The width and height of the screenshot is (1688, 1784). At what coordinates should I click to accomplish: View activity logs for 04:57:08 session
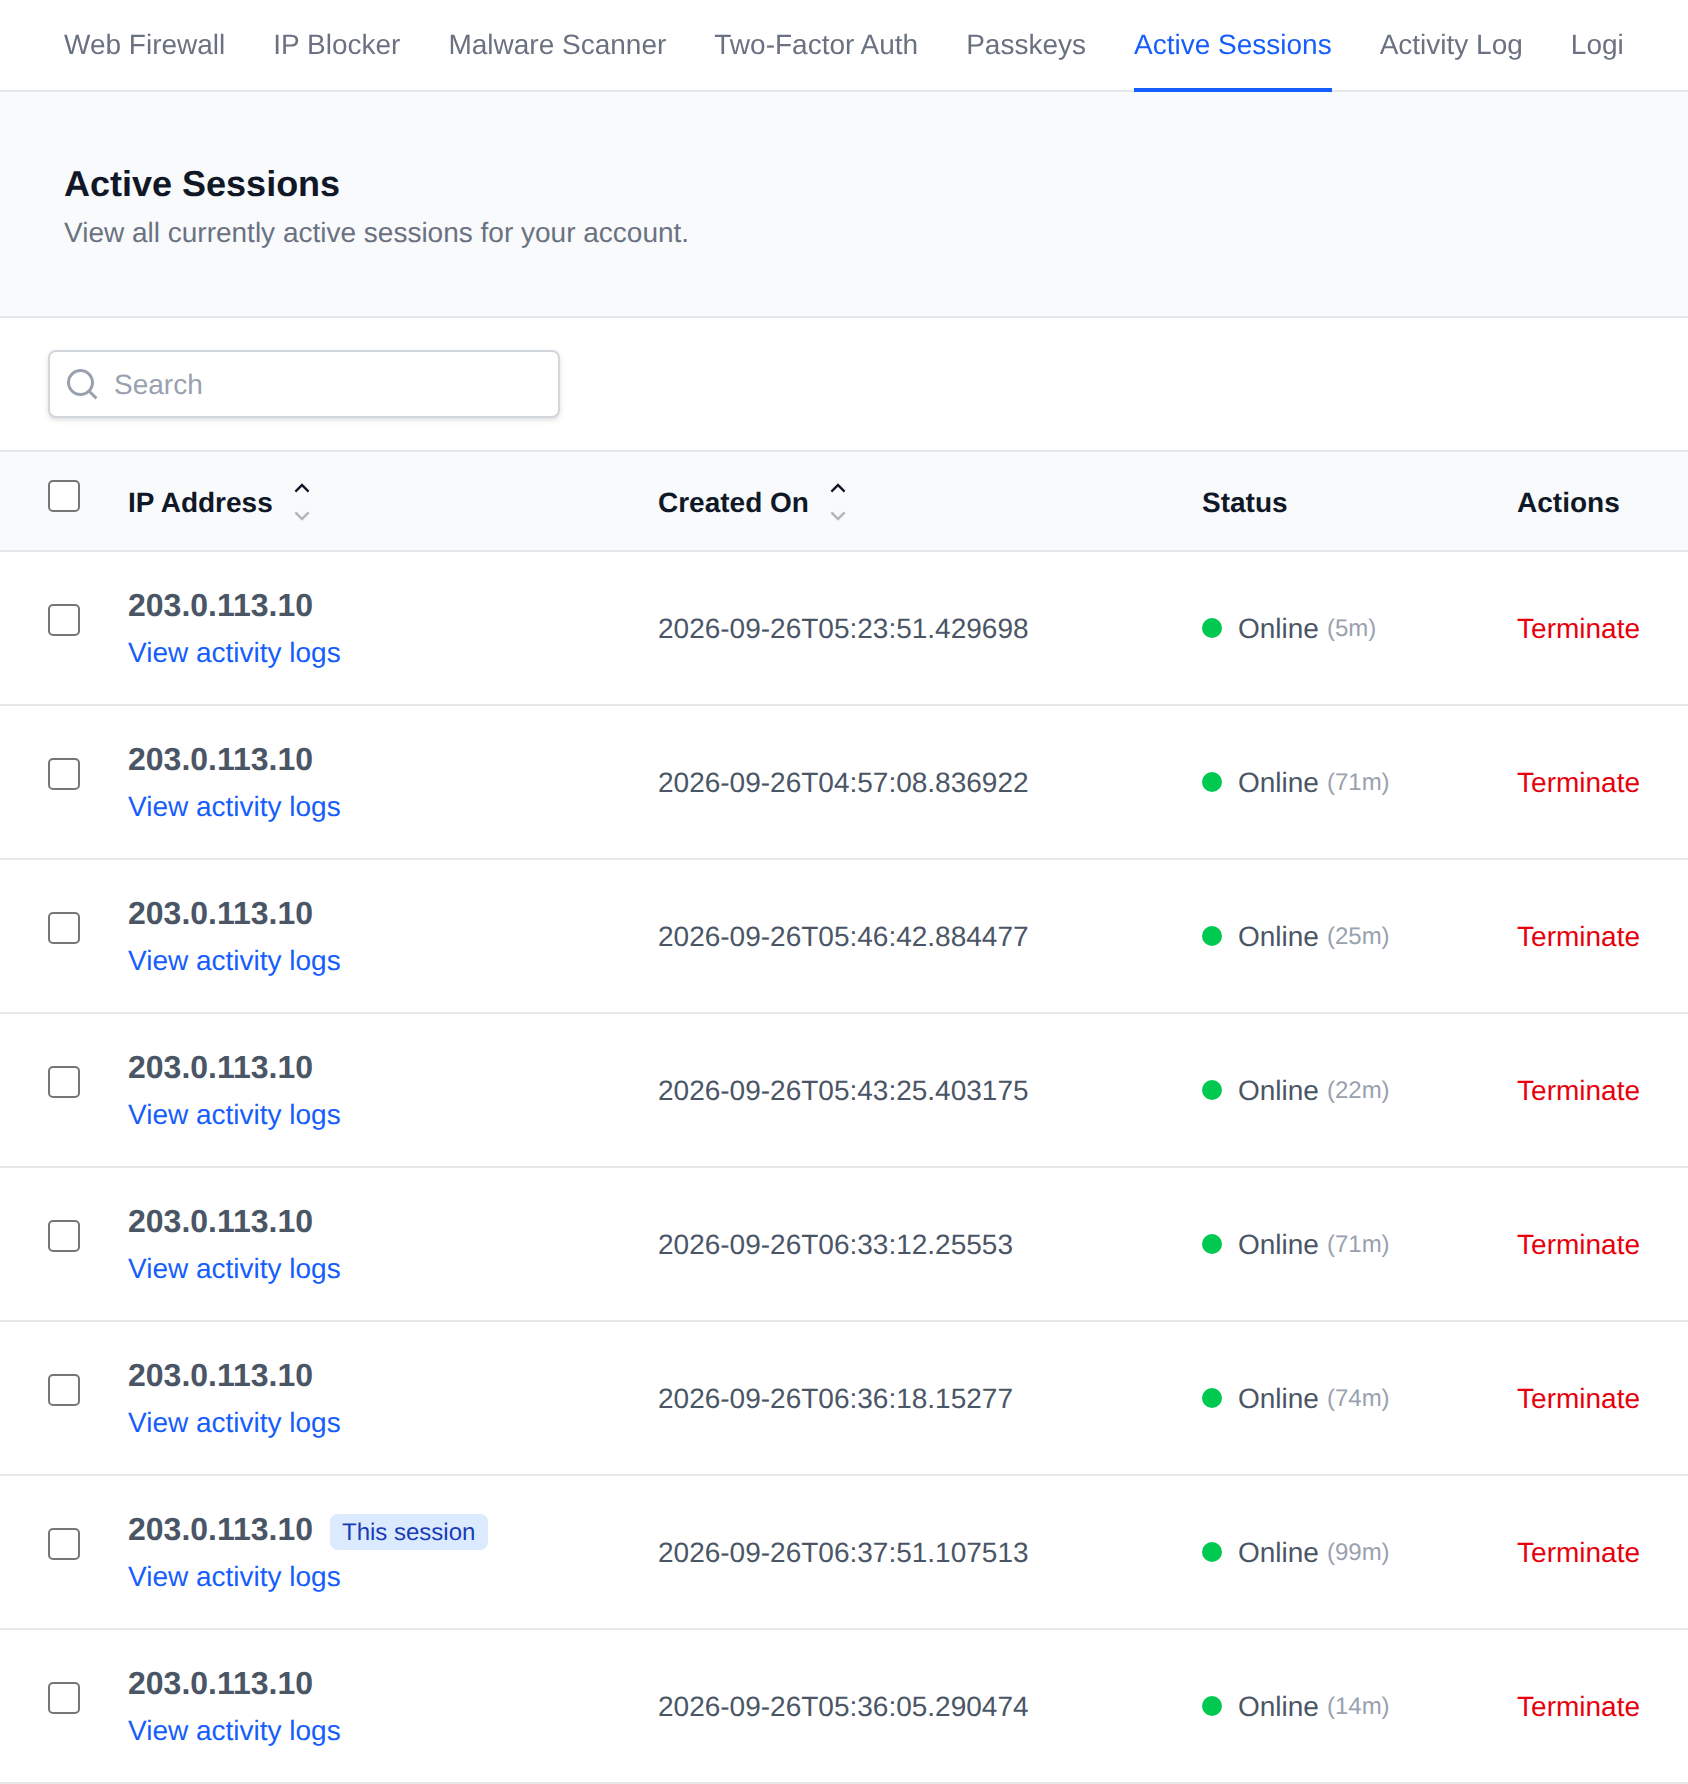[x=234, y=807]
